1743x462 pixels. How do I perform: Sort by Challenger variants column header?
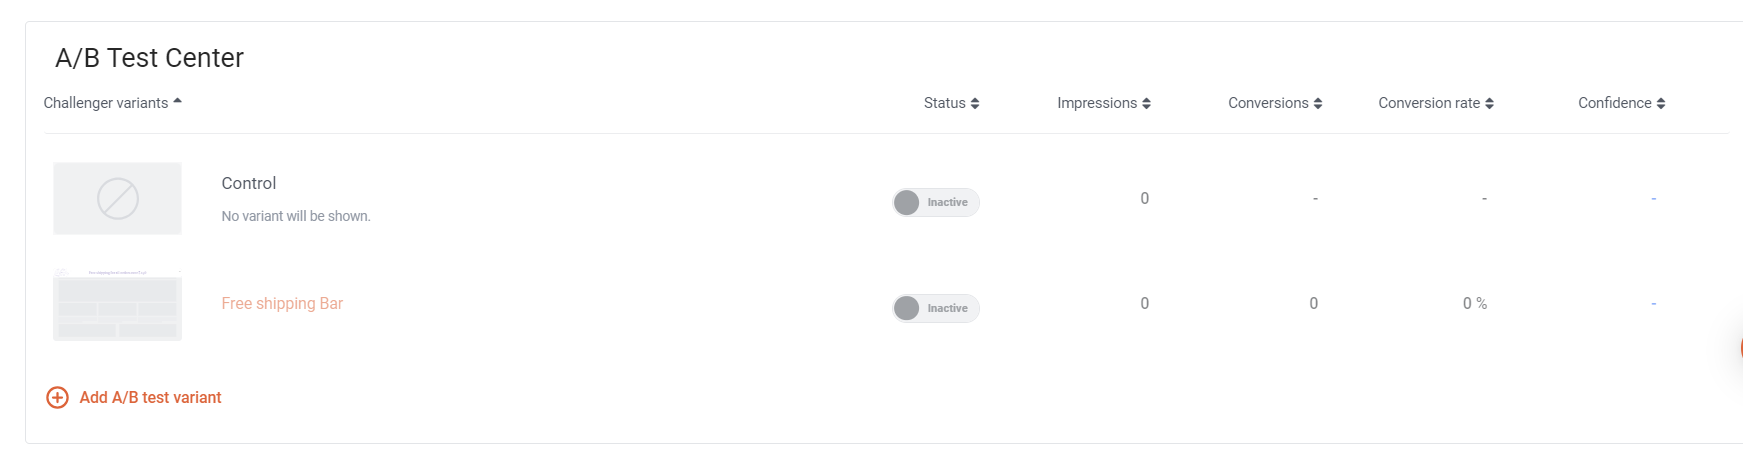106,103
